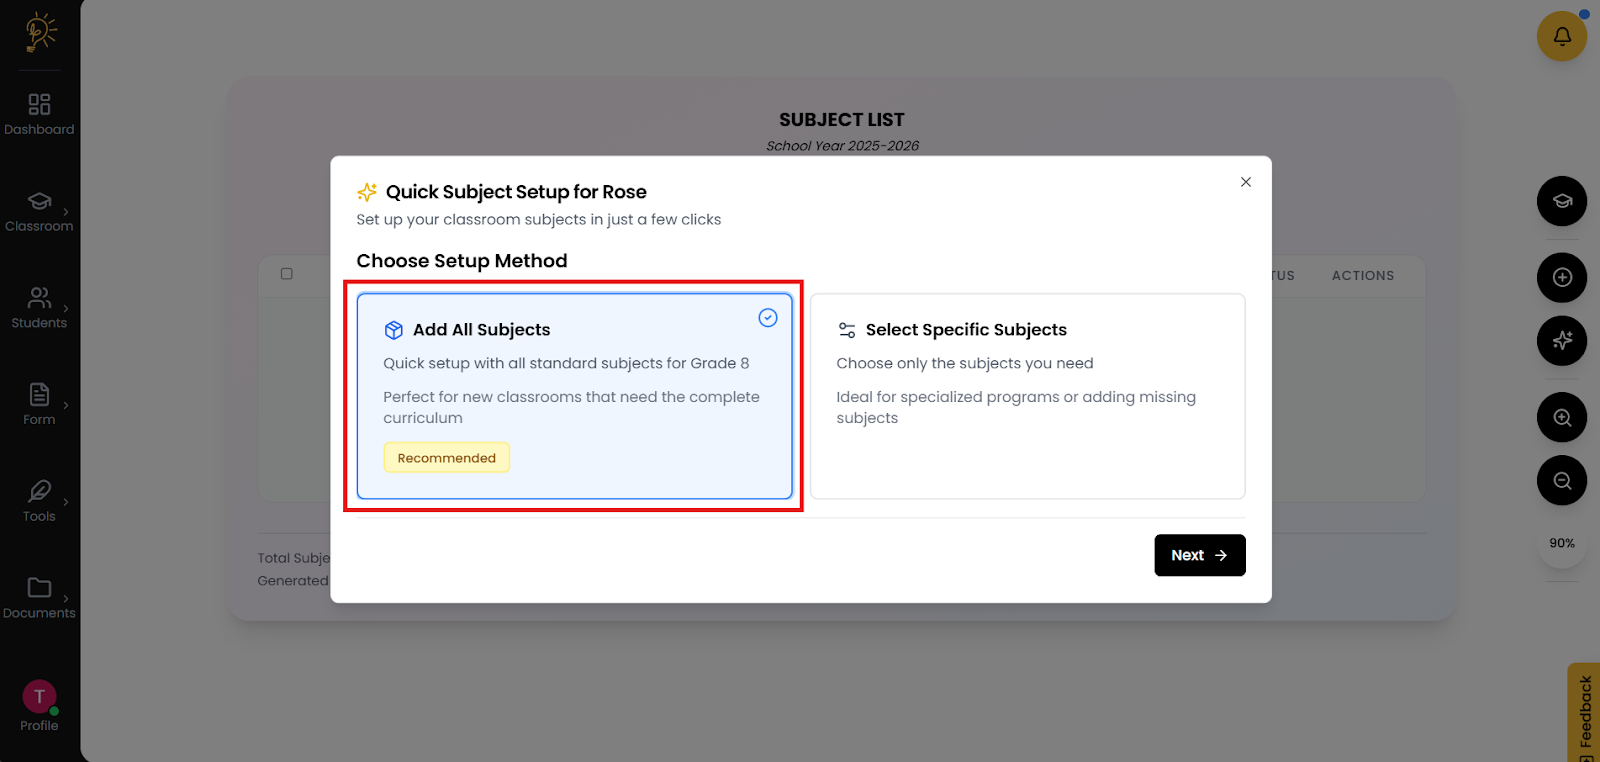Expand the Tools sidebar menu
The image size is (1600, 762).
[39, 500]
